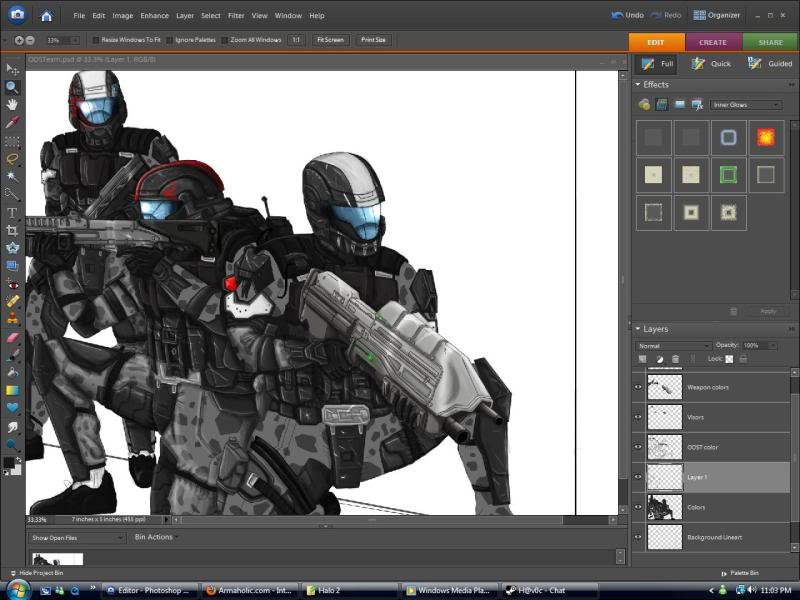Image resolution: width=800 pixels, height=600 pixels.
Task: Open the Inner Glows style dropdown
Action: tap(746, 105)
